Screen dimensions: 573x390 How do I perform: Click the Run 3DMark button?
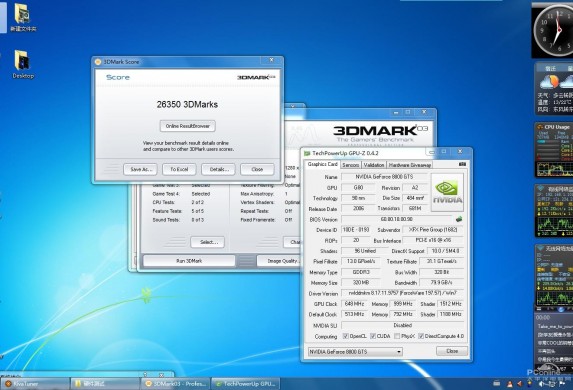(189, 261)
